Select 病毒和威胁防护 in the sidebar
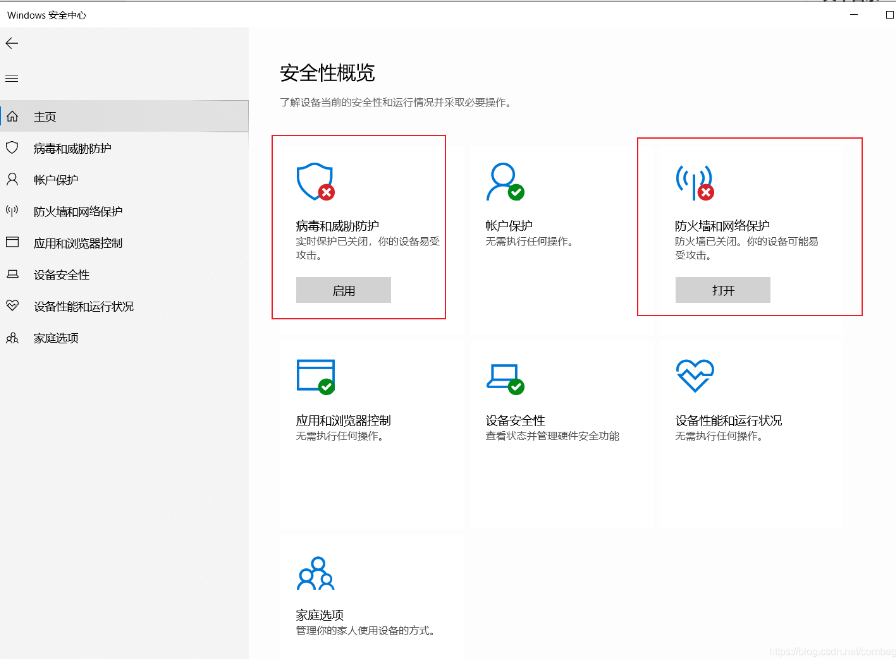The width and height of the screenshot is (896, 659). click(x=72, y=148)
